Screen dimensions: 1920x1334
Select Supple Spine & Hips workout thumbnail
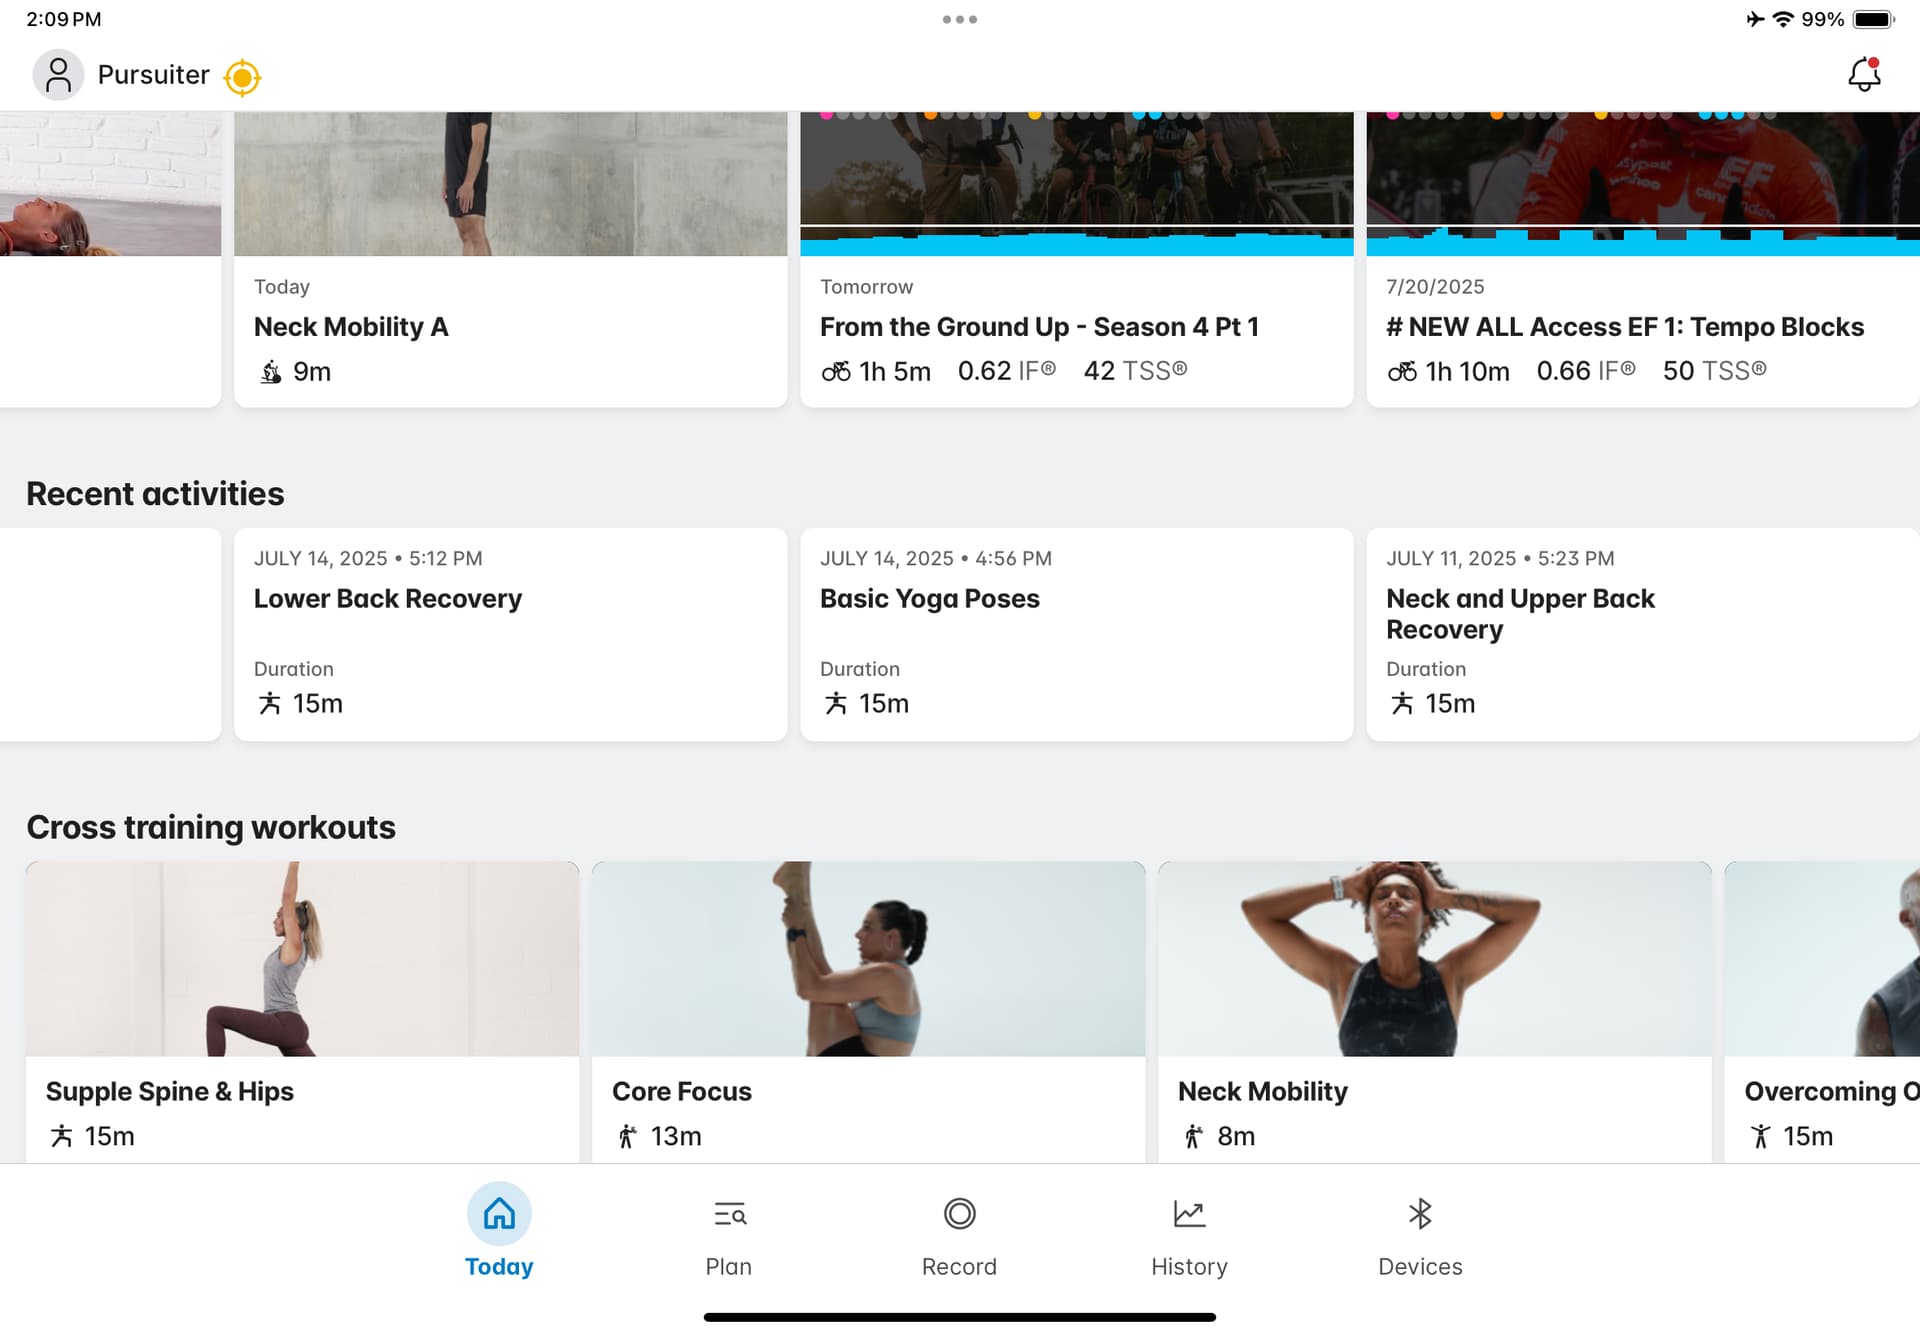click(302, 958)
